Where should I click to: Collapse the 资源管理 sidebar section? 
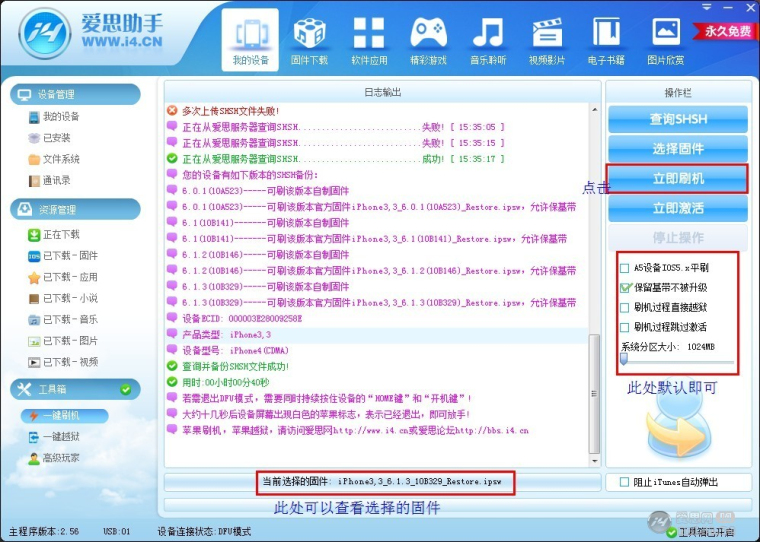click(75, 209)
